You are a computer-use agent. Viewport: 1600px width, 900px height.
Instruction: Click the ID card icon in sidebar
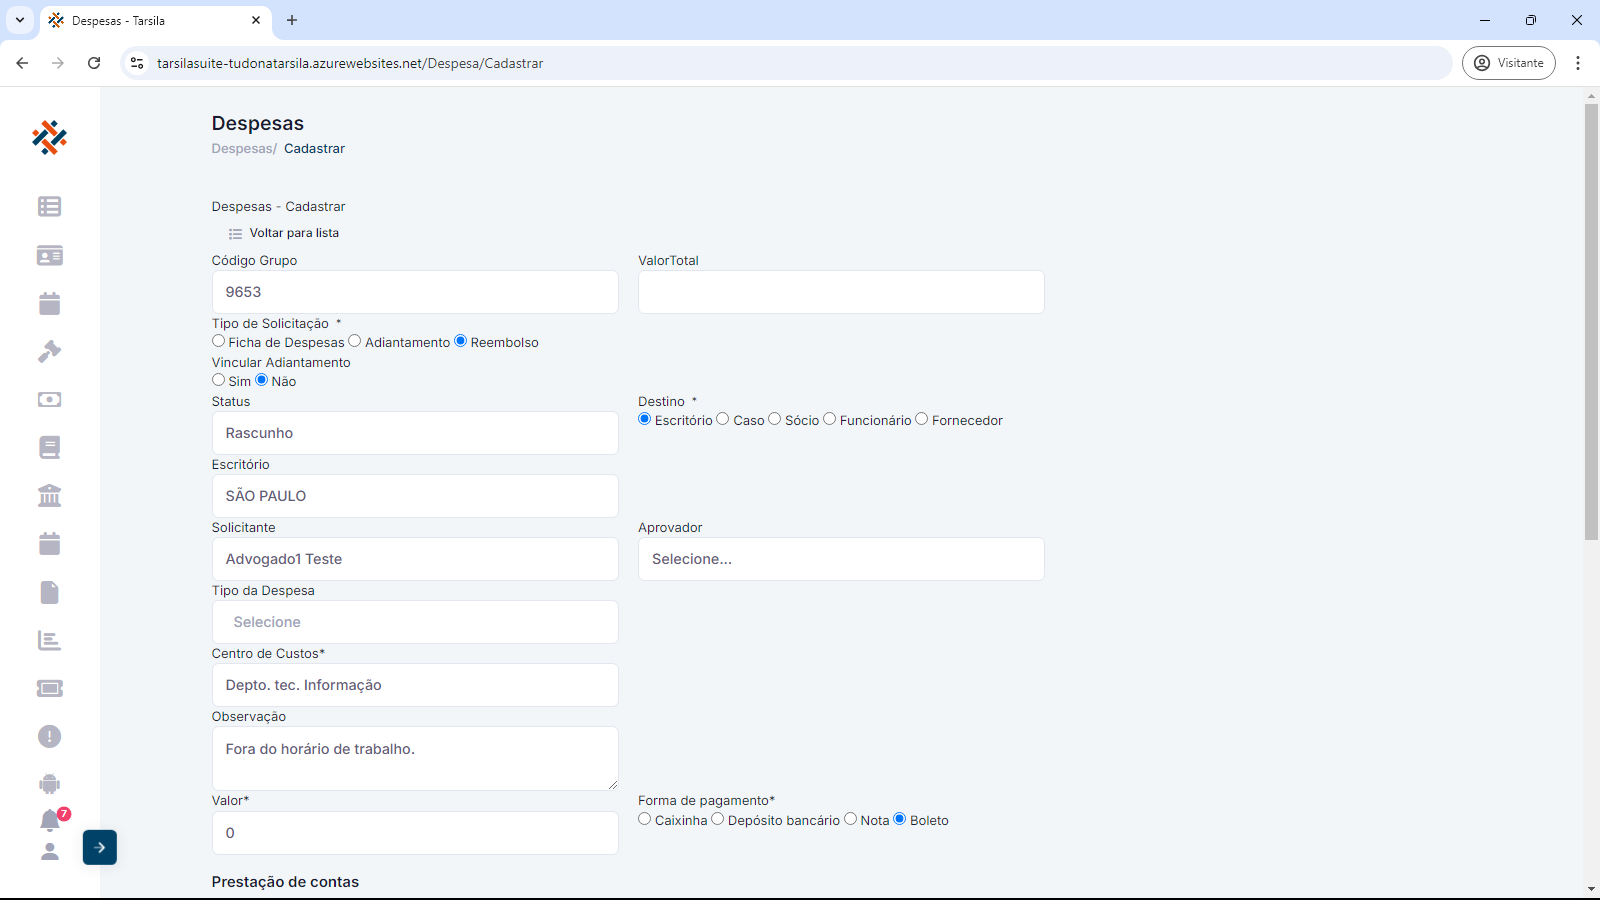click(49, 255)
